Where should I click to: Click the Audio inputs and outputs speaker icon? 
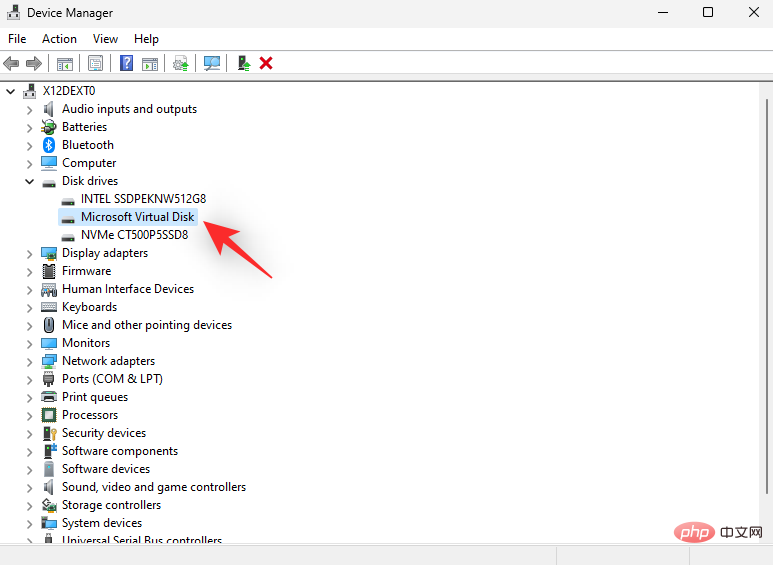(x=49, y=109)
